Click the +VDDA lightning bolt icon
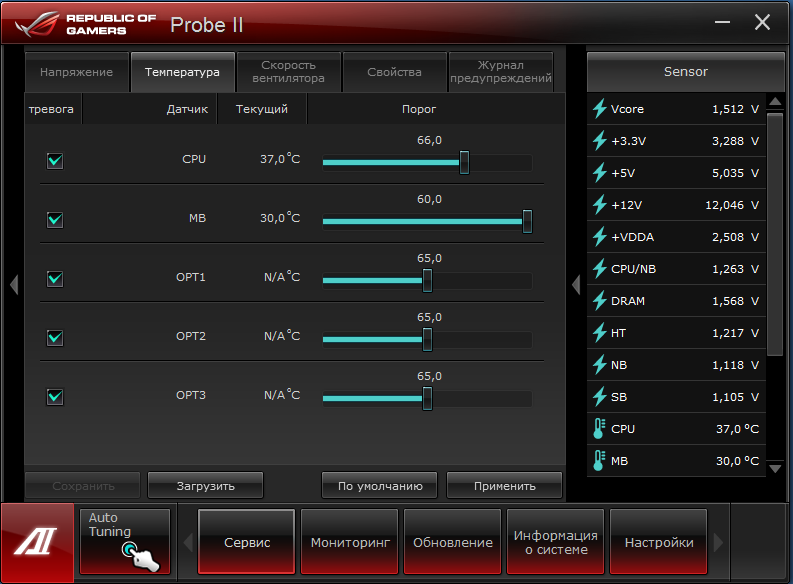Viewport: 793px width, 584px height. [x=600, y=237]
